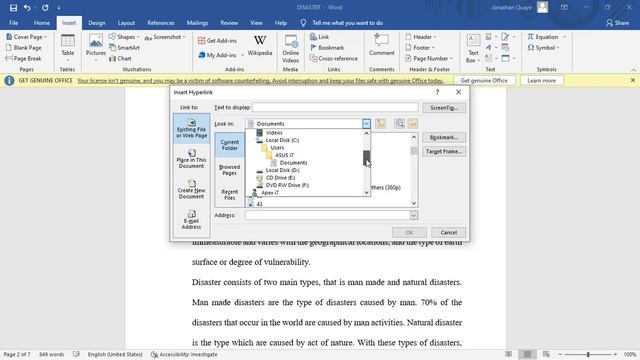The image size is (640, 360).
Task: Click the Link button in the ribbon
Action: (319, 37)
